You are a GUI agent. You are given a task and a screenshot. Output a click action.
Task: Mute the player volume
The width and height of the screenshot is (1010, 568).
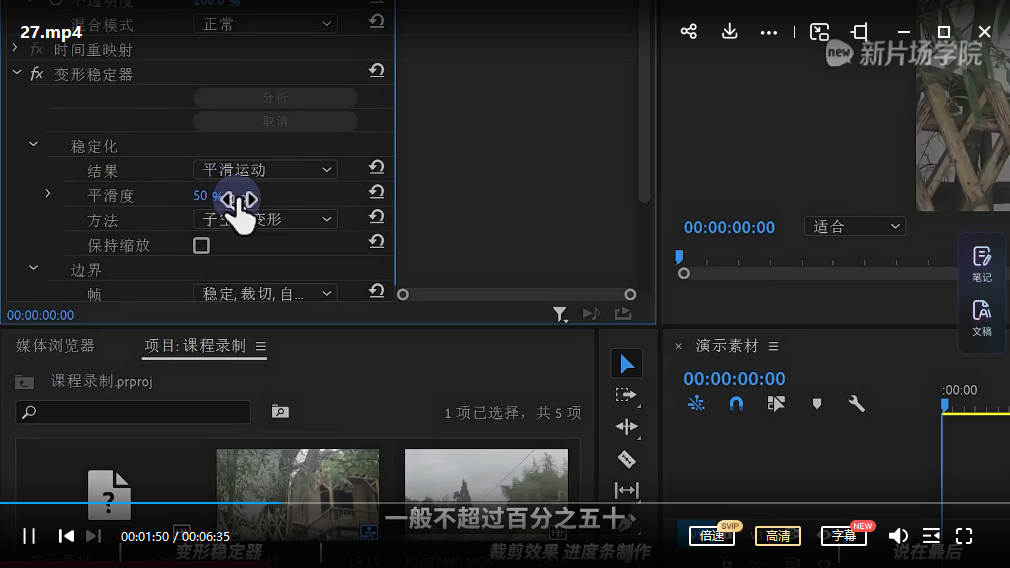pyautogui.click(x=898, y=536)
